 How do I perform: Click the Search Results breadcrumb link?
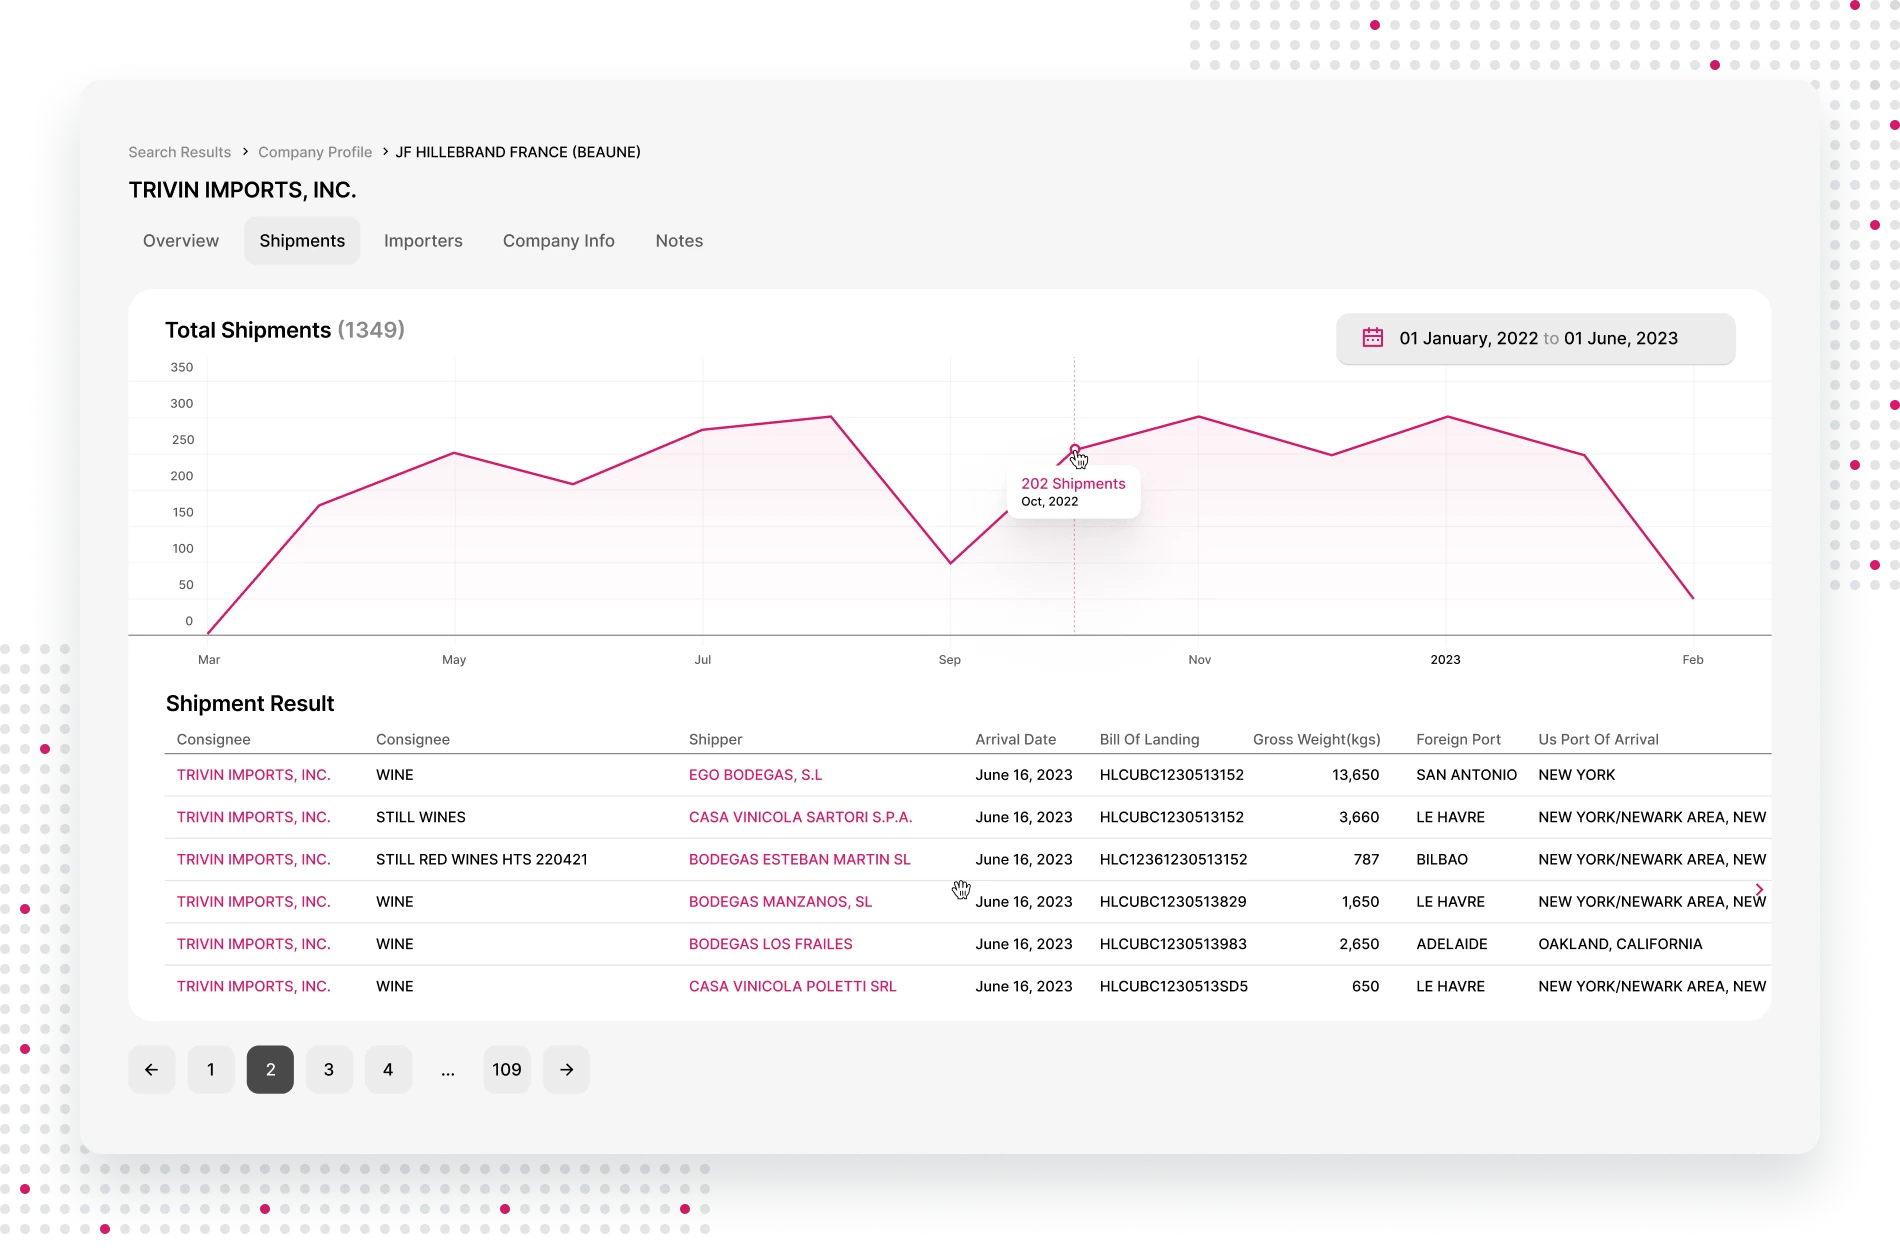click(179, 152)
